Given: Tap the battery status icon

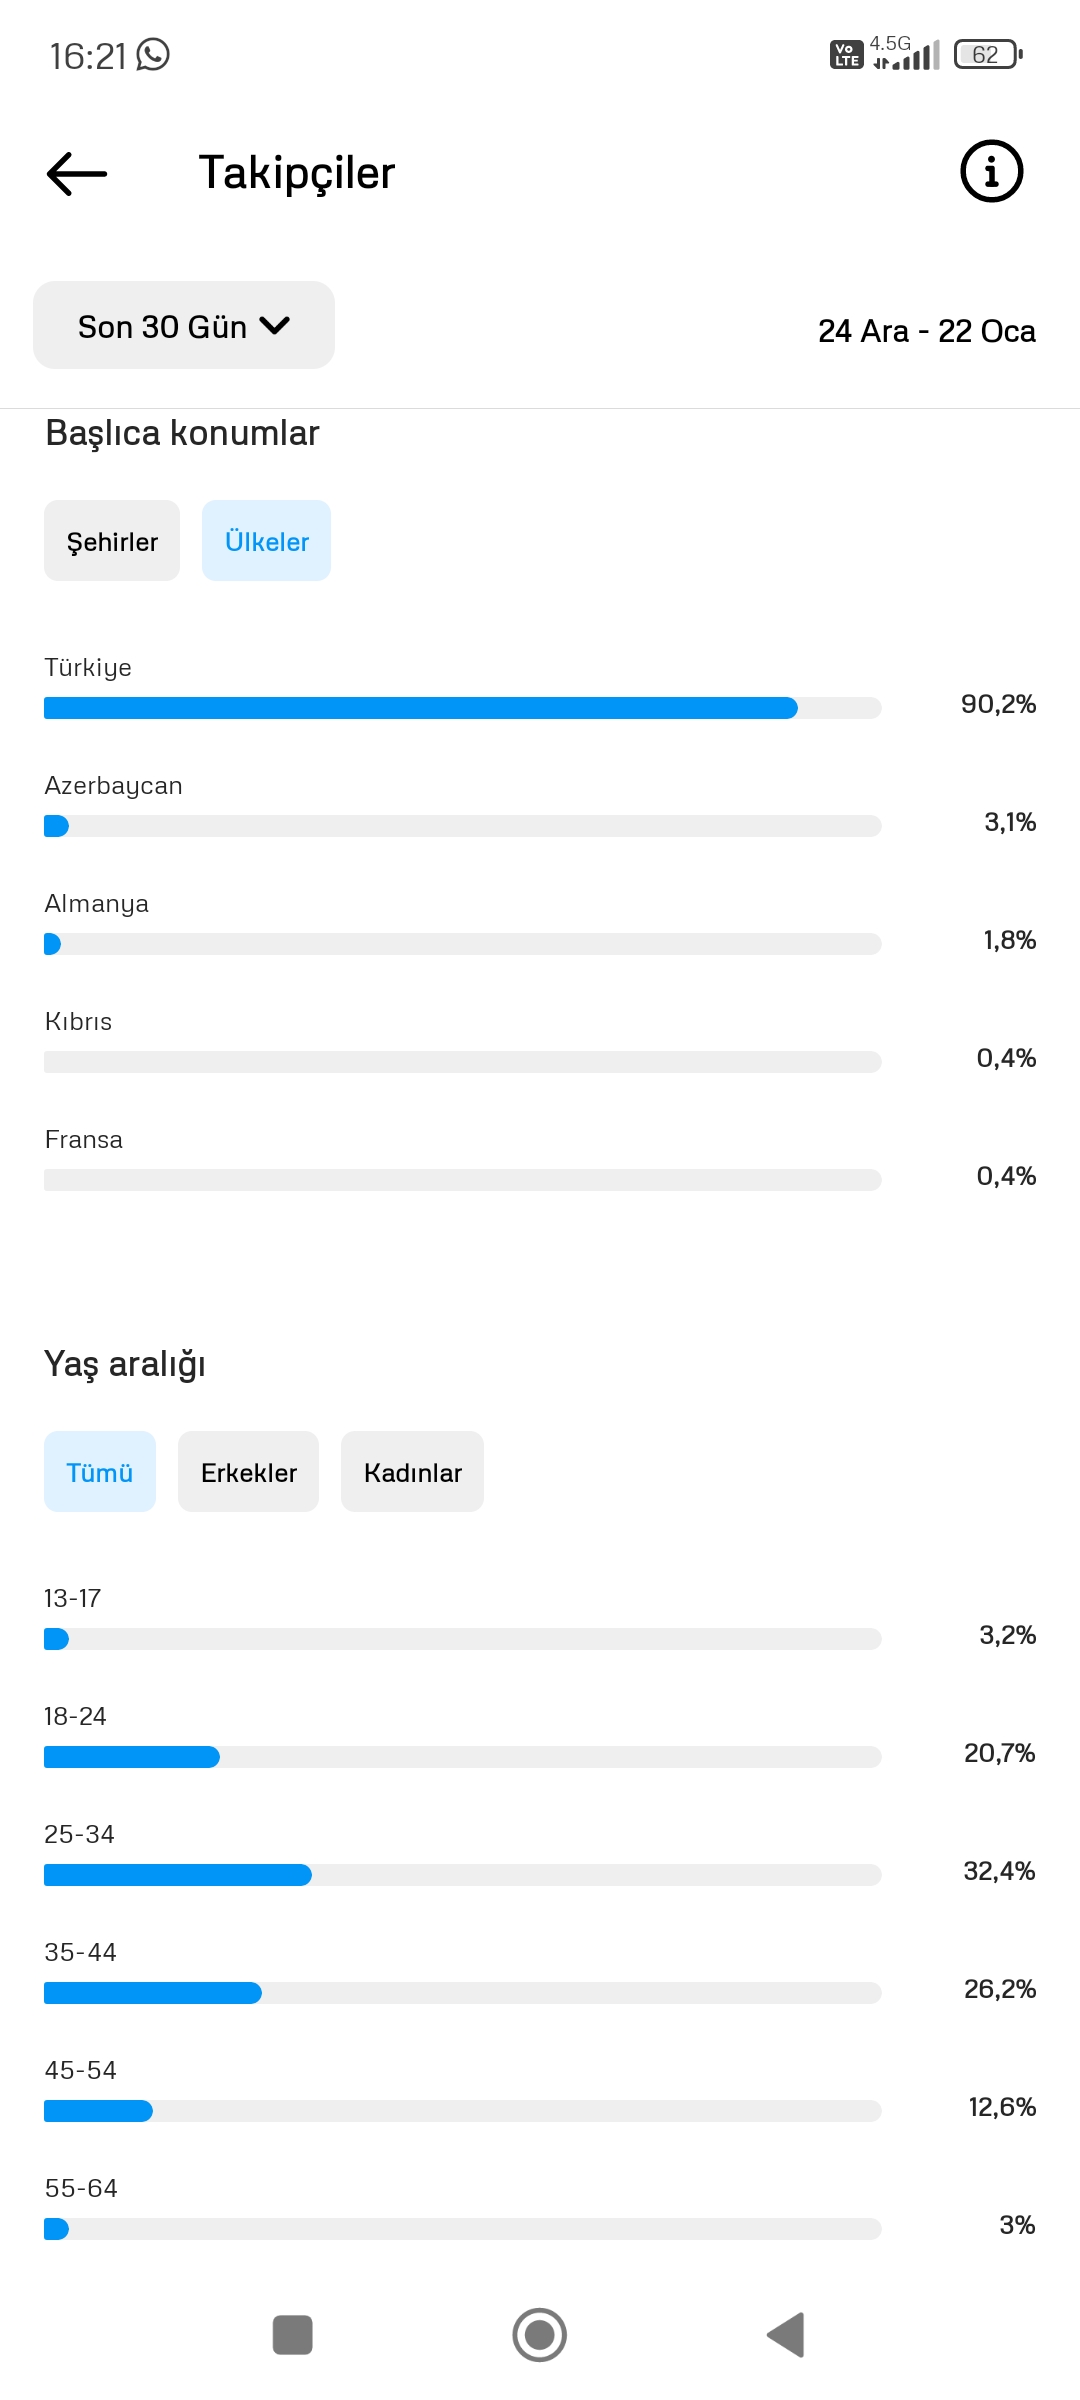Looking at the screenshot, I should click(x=988, y=54).
